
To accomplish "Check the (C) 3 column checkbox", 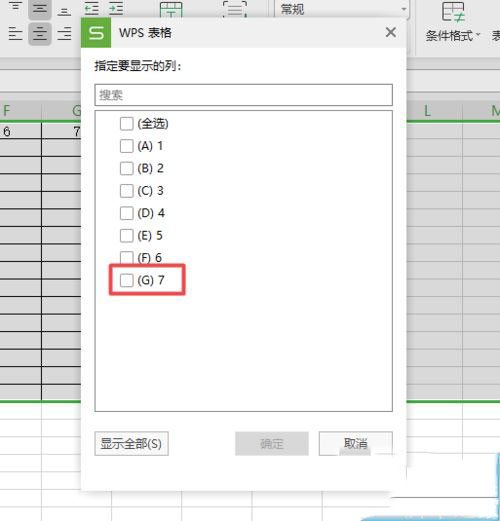I will [126, 191].
